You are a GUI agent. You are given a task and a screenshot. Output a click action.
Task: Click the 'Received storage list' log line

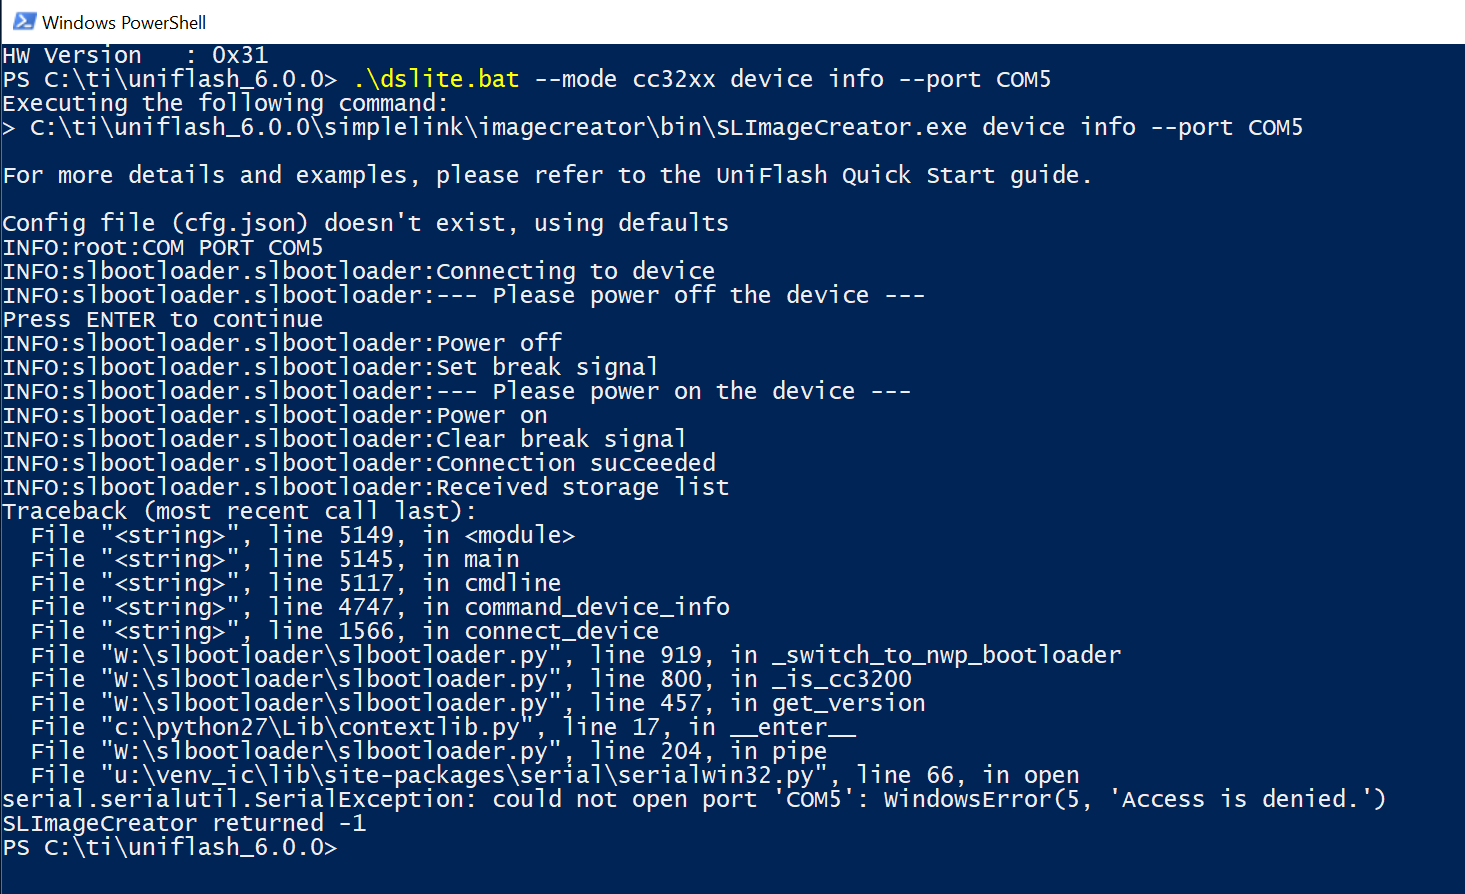tap(366, 487)
